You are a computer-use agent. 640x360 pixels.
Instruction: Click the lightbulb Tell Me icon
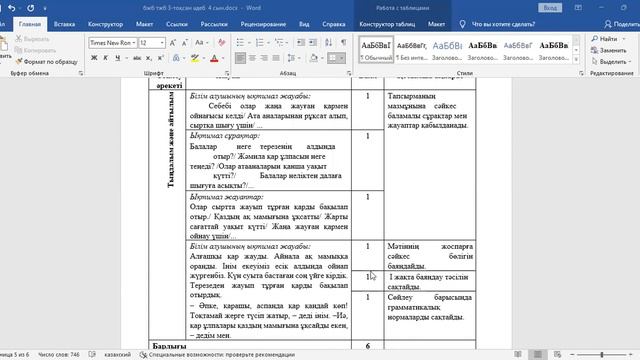click(462, 24)
